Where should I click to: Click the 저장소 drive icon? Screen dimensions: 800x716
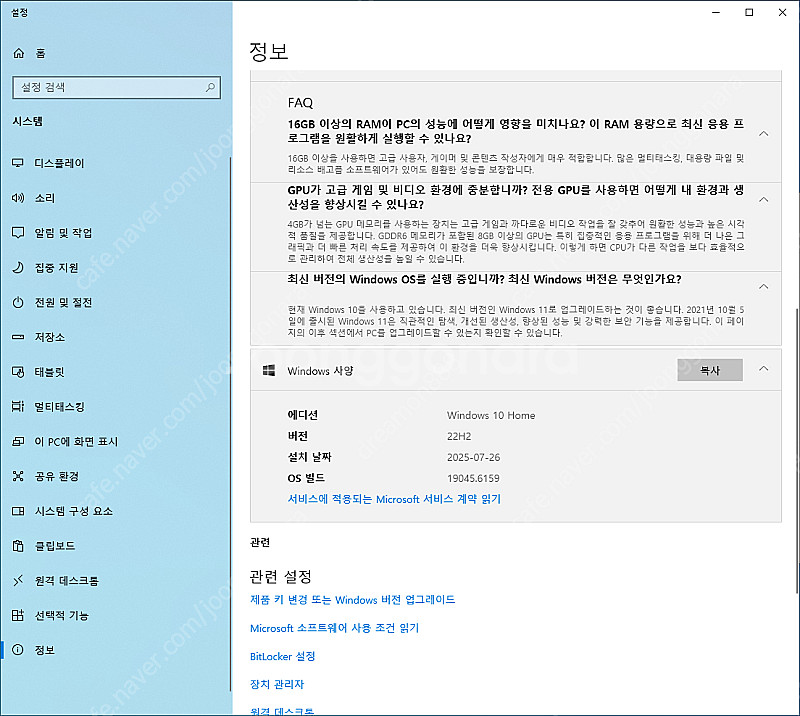tap(18, 337)
